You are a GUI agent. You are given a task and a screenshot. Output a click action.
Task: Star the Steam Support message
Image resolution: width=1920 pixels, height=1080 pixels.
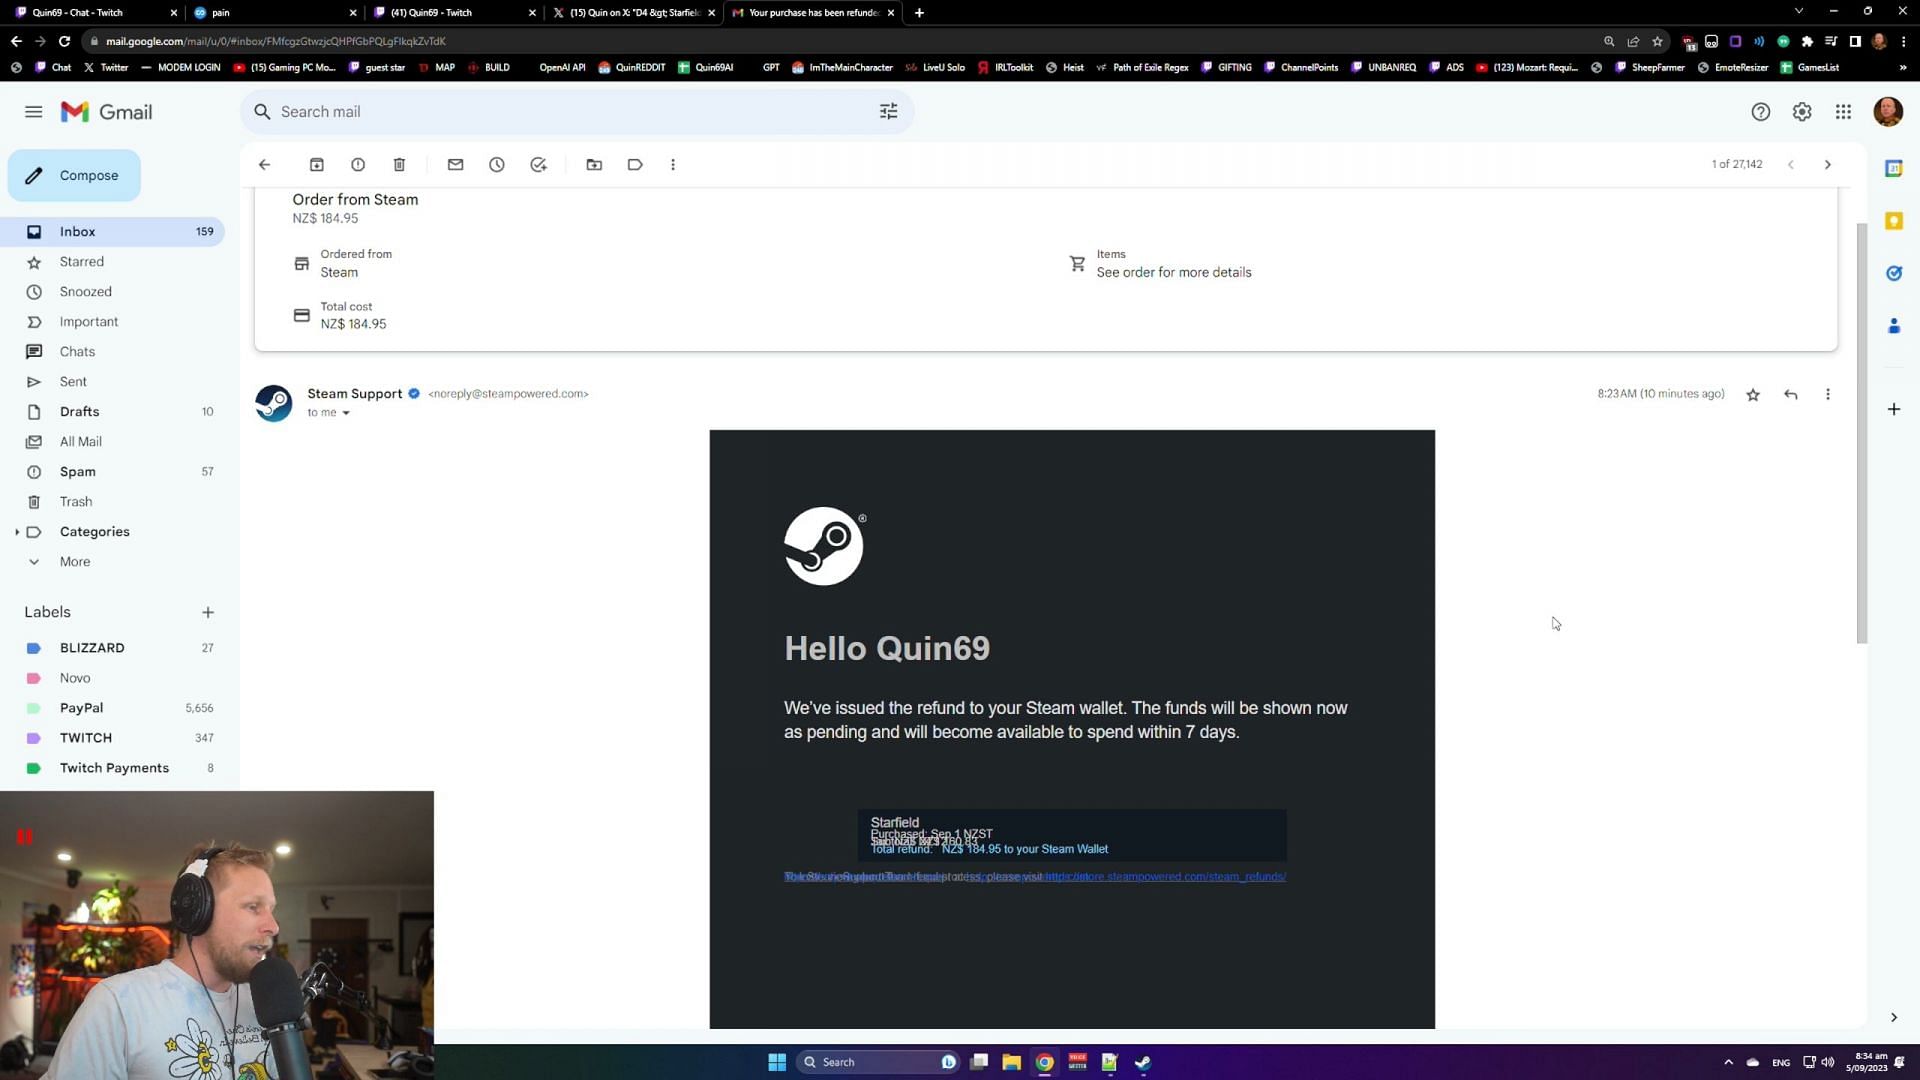click(1753, 395)
